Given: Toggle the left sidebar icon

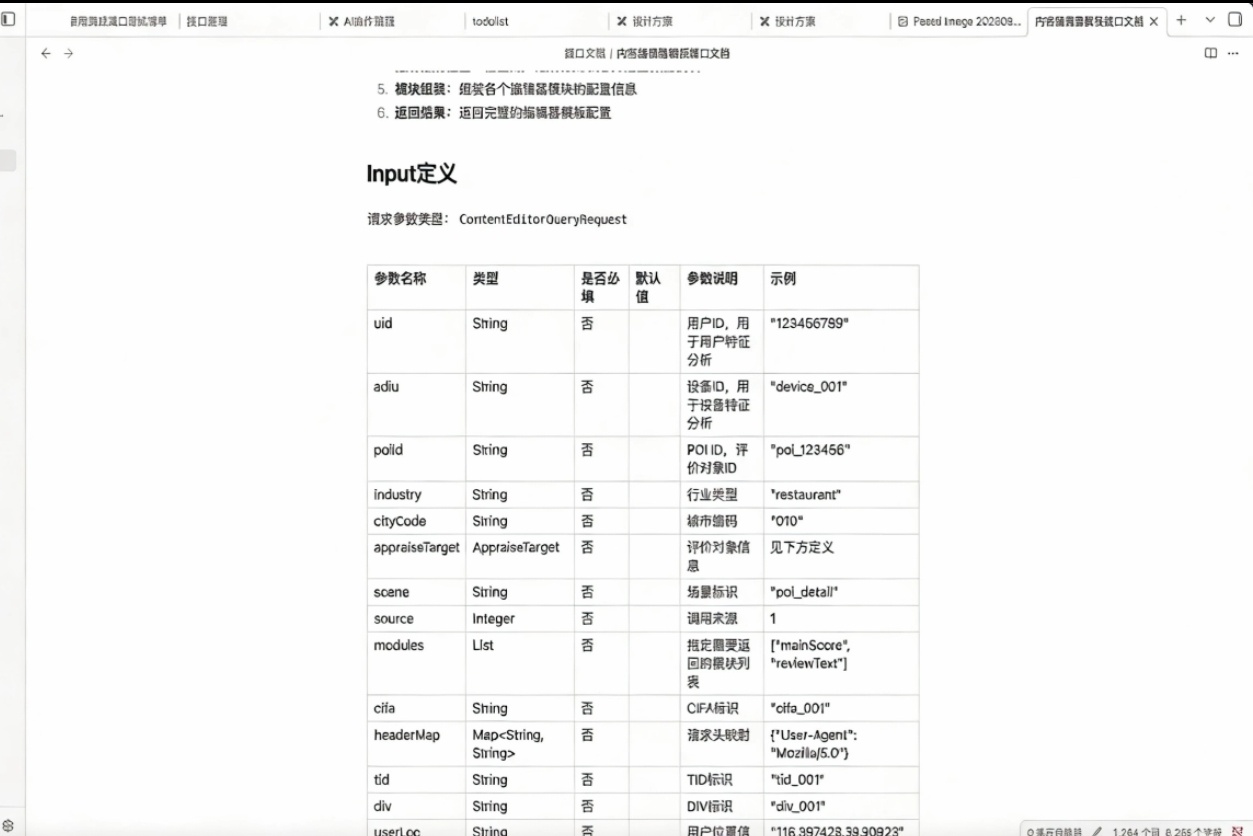Looking at the screenshot, I should click(8, 20).
